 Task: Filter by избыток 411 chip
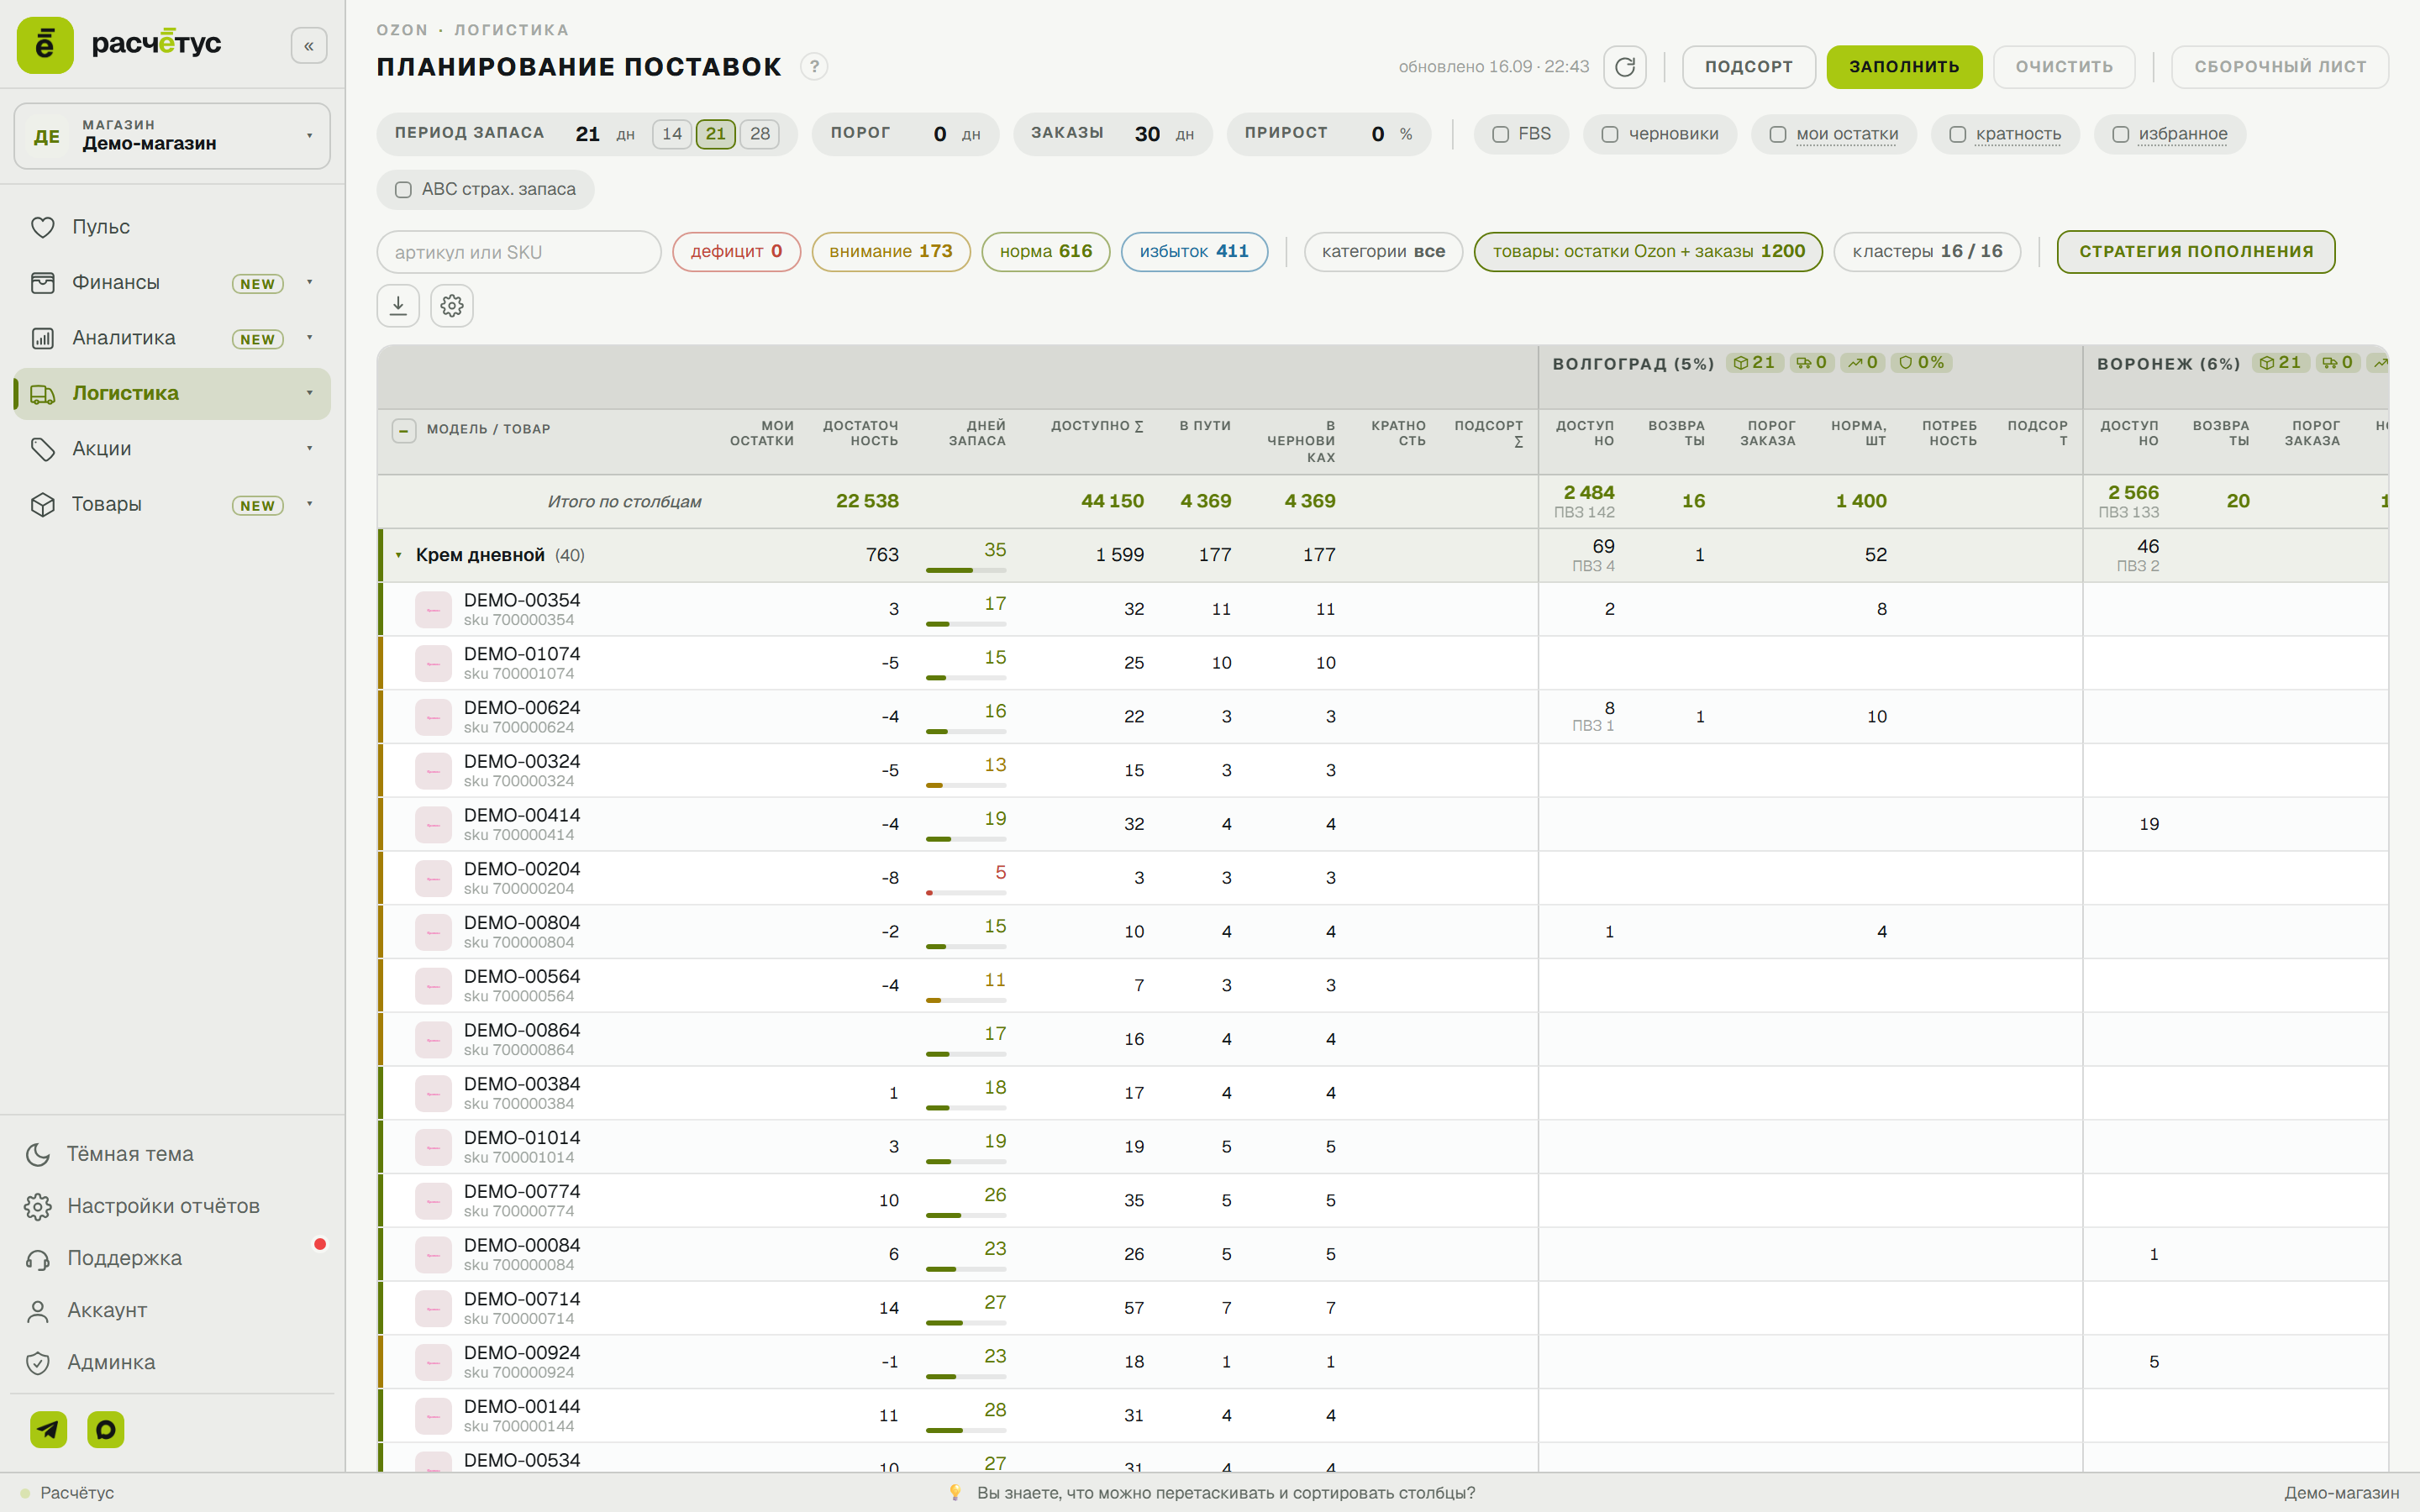(1194, 252)
